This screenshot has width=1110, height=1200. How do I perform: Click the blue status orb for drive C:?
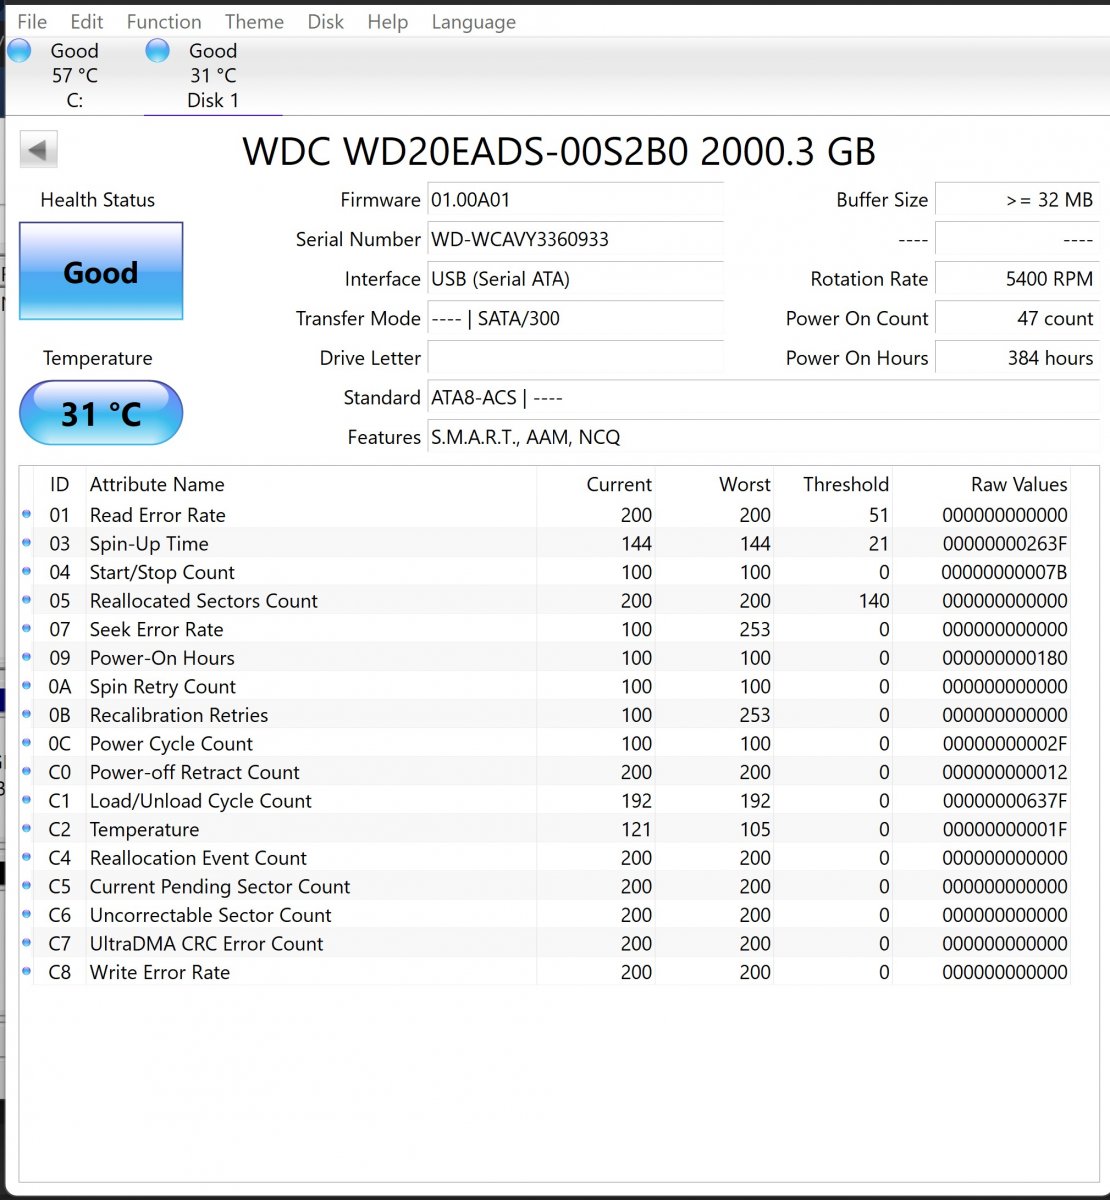click(x=19, y=50)
